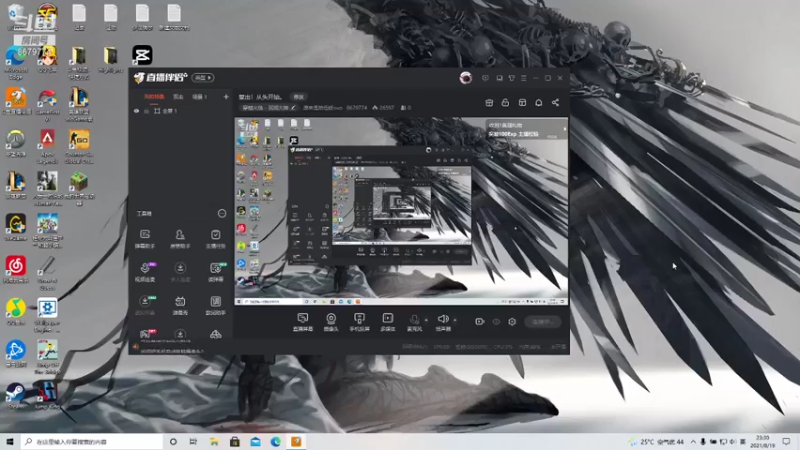
Task: Toggle visibility eye of the 全屏 1 source
Action: coord(136,111)
